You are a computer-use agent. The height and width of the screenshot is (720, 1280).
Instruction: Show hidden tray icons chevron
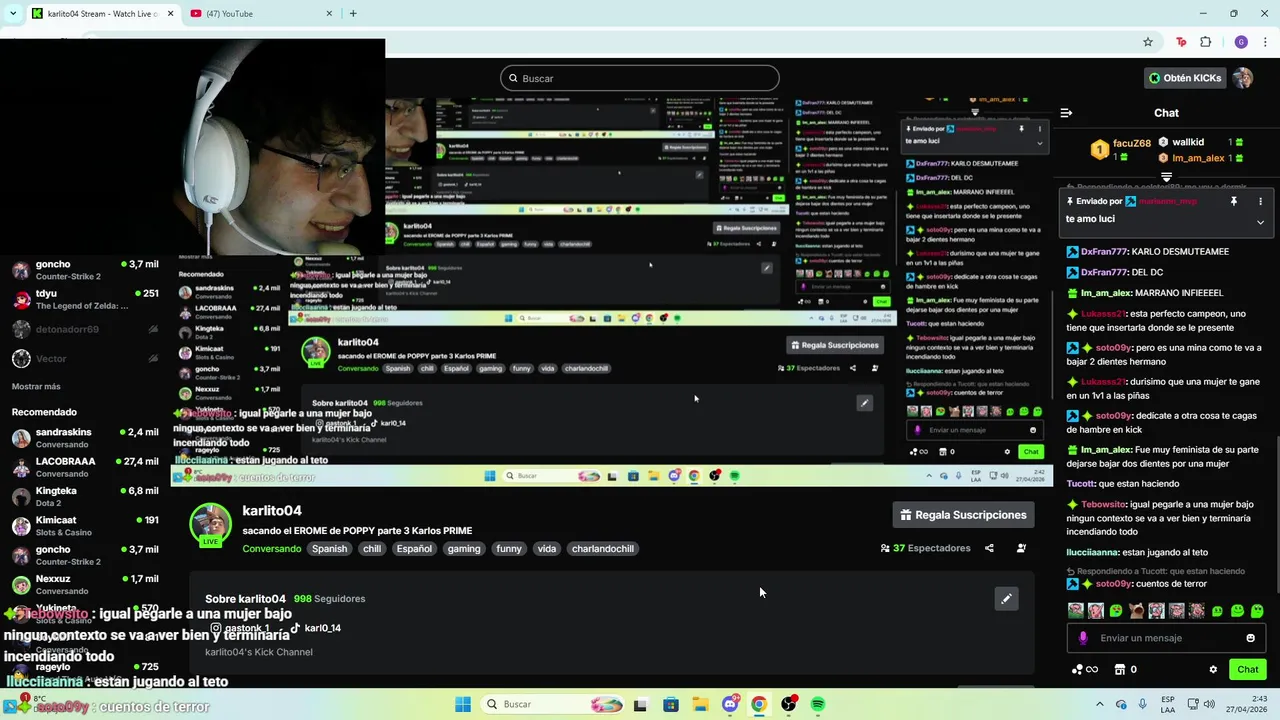pos(1099,704)
